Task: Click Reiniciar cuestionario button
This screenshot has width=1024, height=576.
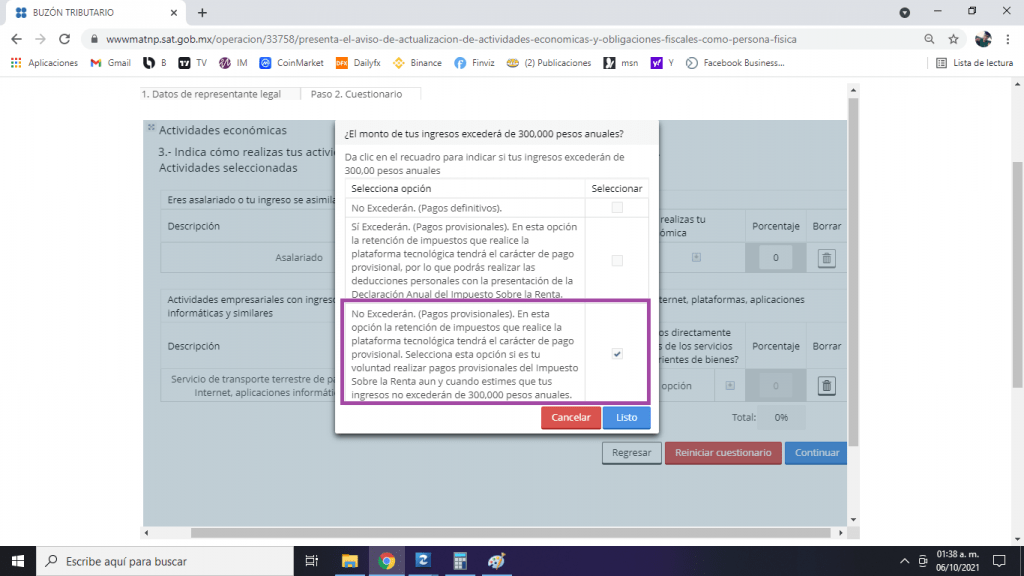Action: [x=723, y=453]
